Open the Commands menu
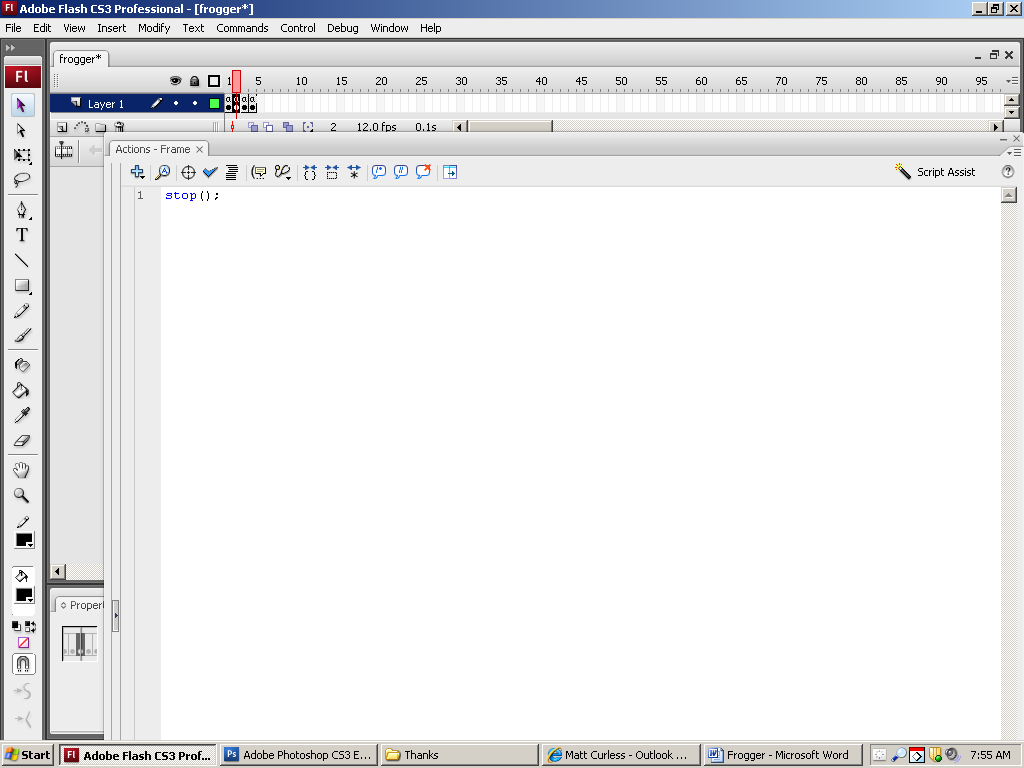1024x768 pixels. [x=242, y=28]
